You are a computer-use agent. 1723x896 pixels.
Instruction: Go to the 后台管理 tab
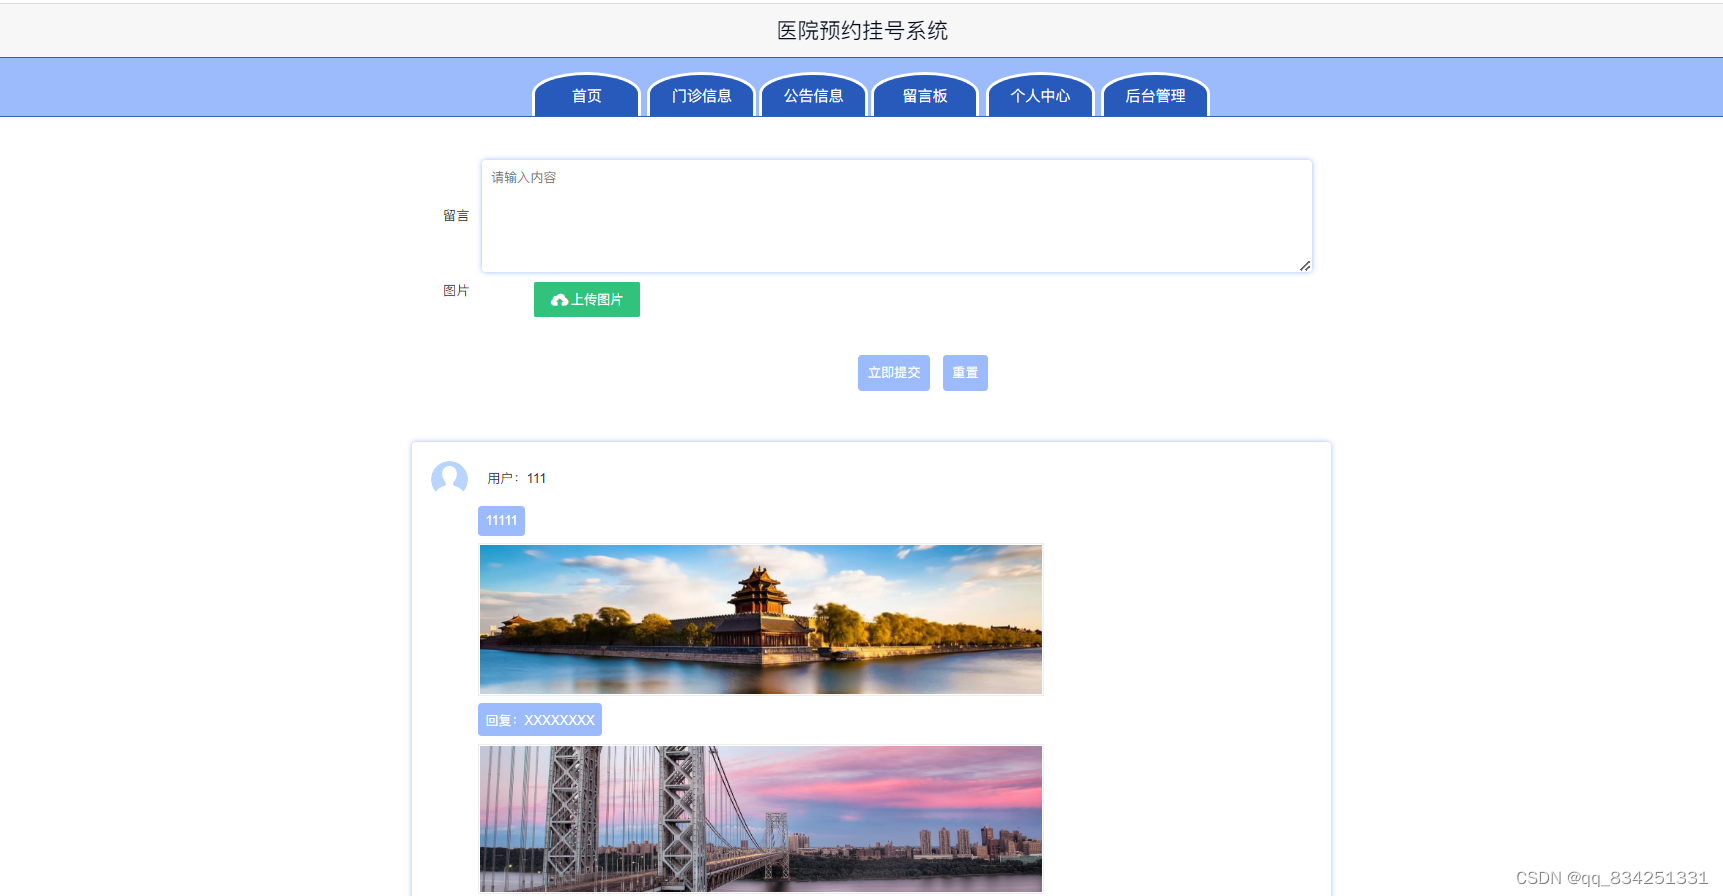point(1155,95)
